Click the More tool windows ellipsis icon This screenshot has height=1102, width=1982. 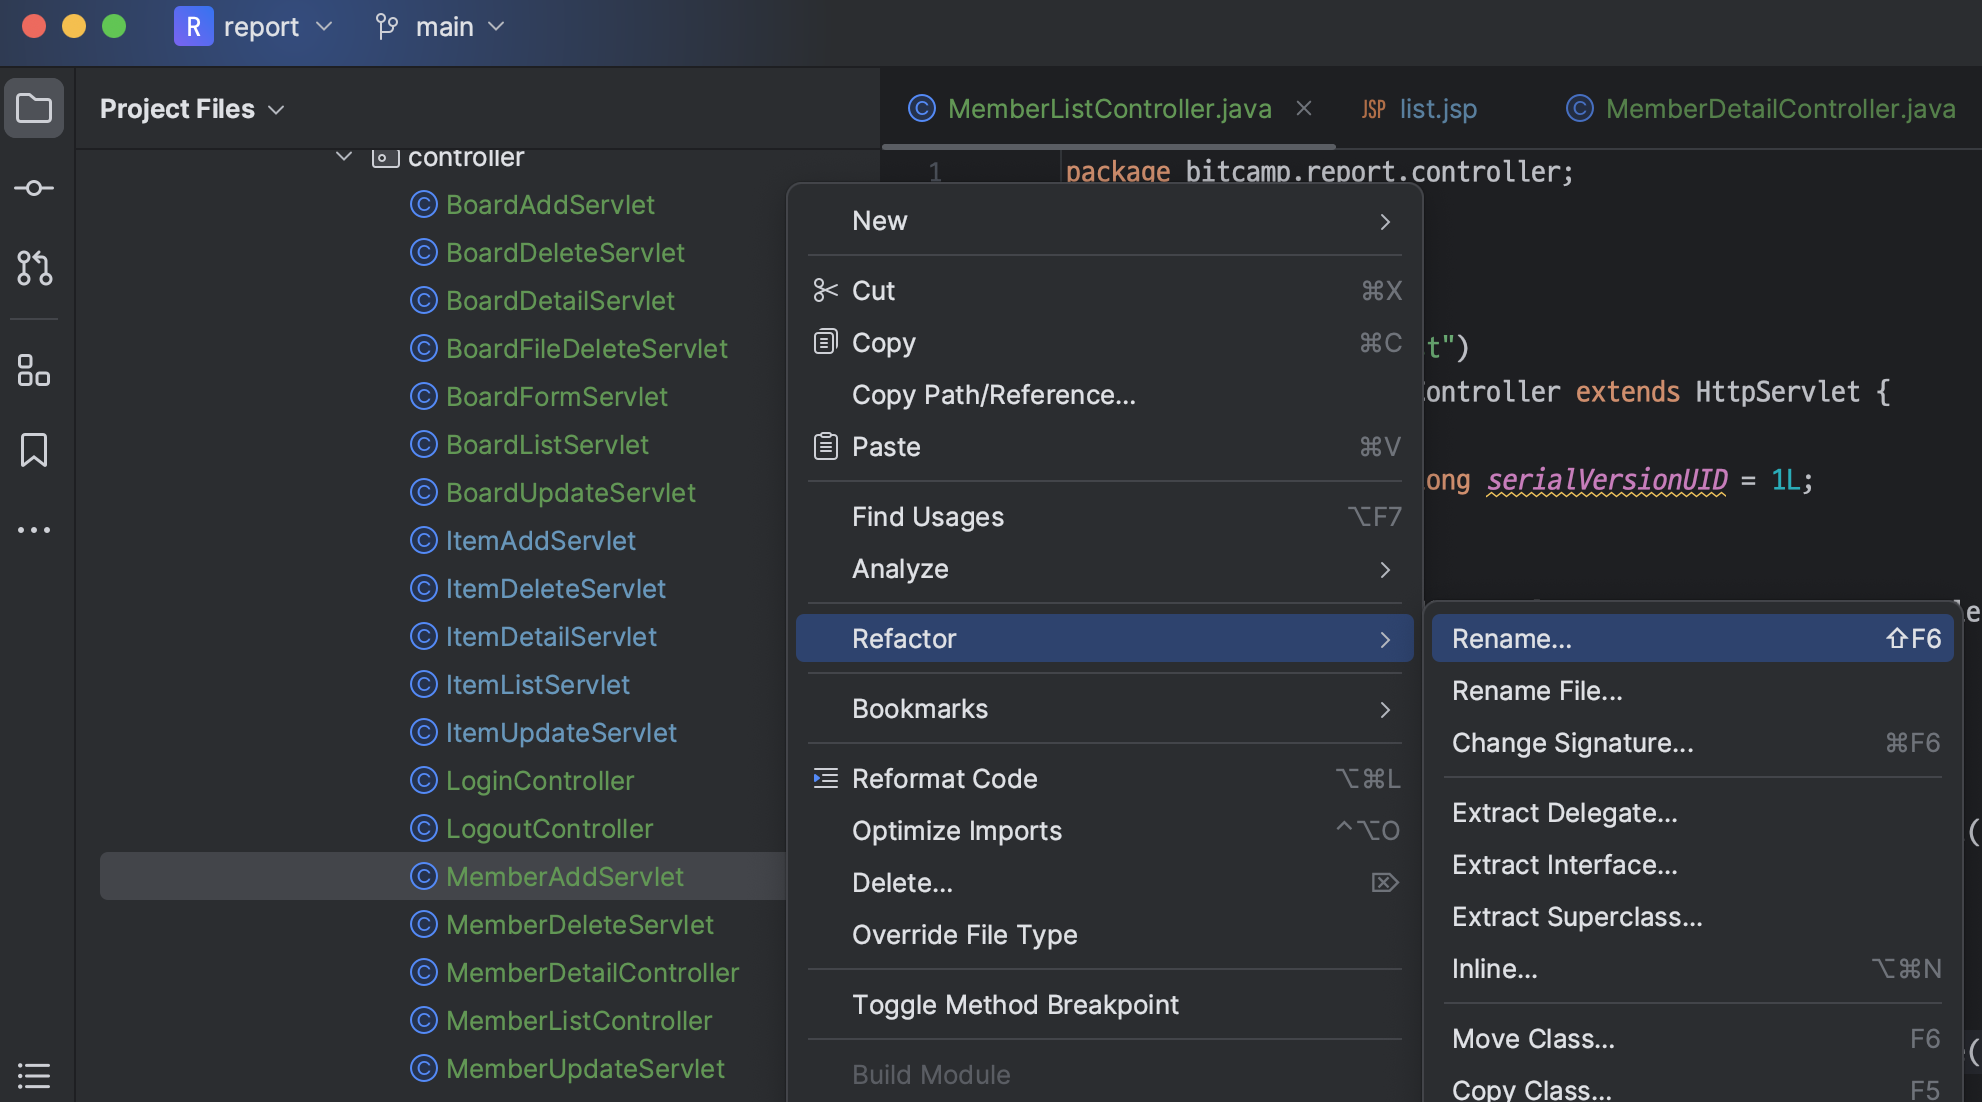[34, 530]
